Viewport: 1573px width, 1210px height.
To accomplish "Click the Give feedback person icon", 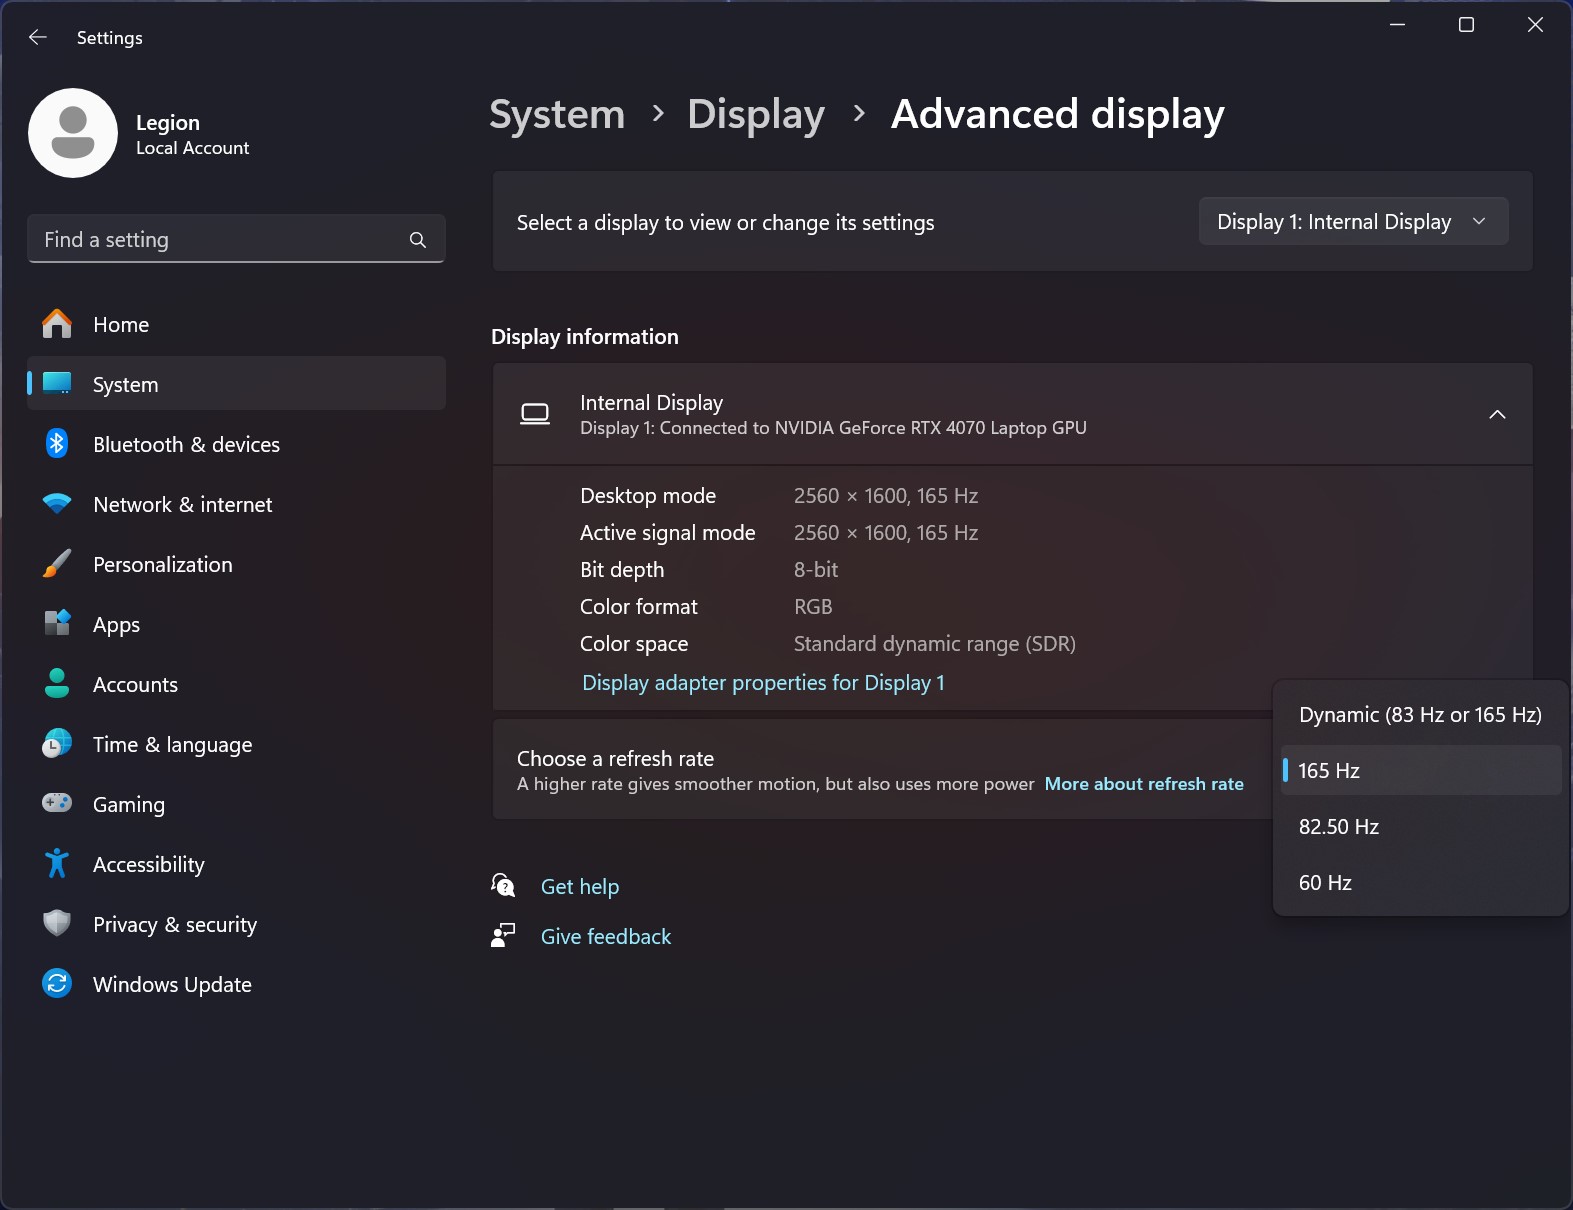I will click(x=503, y=935).
